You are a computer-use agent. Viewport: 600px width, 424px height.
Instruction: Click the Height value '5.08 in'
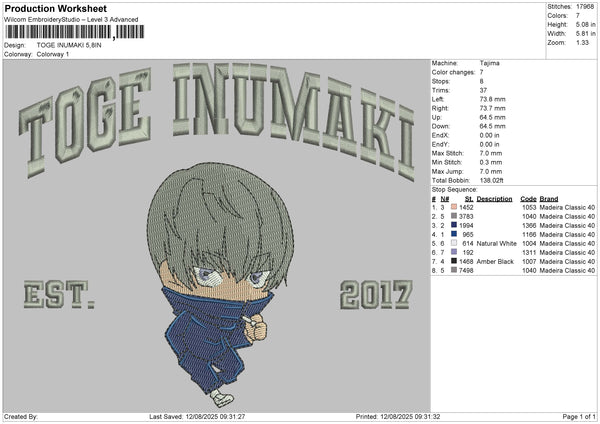(585, 24)
